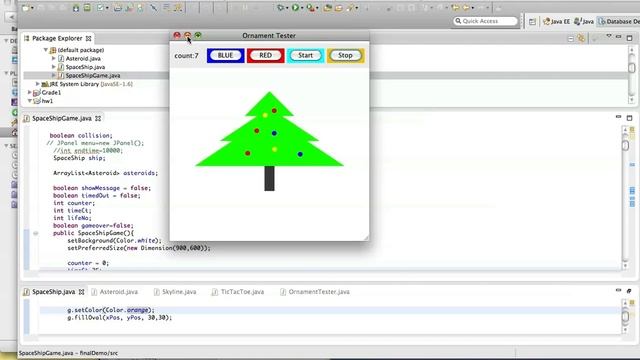The width and height of the screenshot is (640, 360).
Task: Switch to the Java perspective
Action: coord(584,22)
